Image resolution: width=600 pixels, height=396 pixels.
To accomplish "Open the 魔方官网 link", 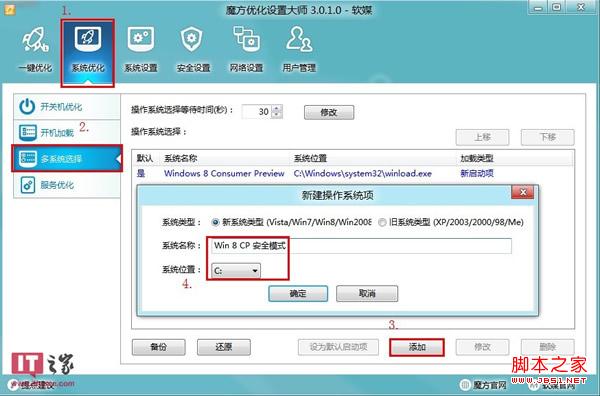I will pos(483,385).
